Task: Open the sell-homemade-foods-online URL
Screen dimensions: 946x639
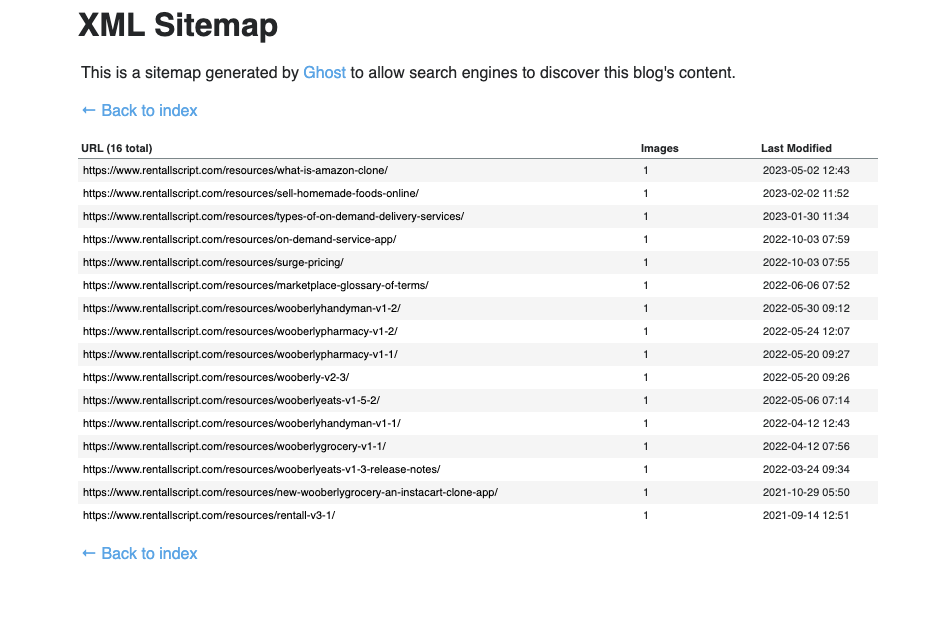Action: coord(250,193)
